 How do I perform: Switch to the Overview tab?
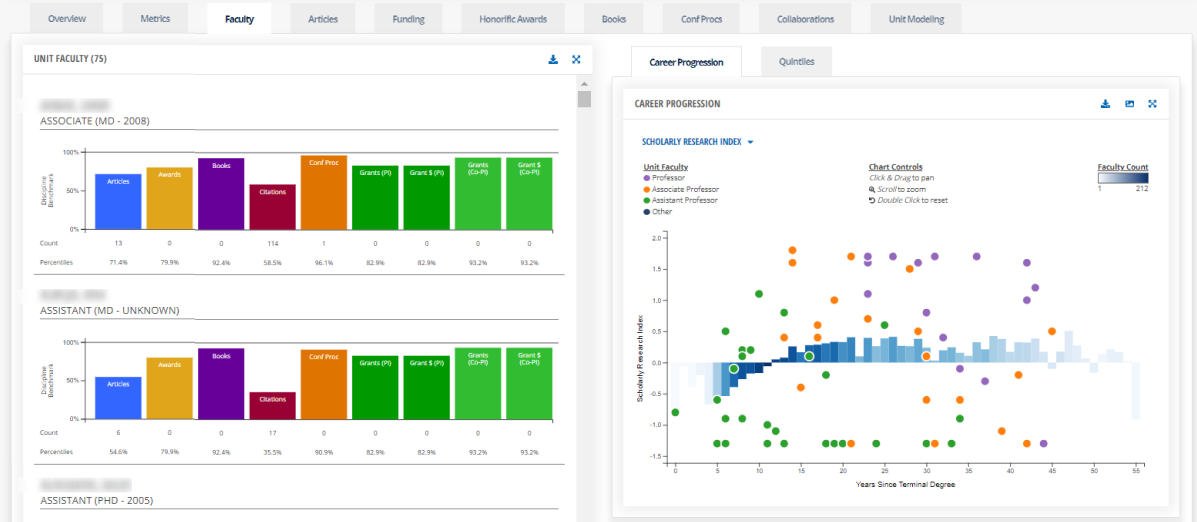click(x=66, y=18)
